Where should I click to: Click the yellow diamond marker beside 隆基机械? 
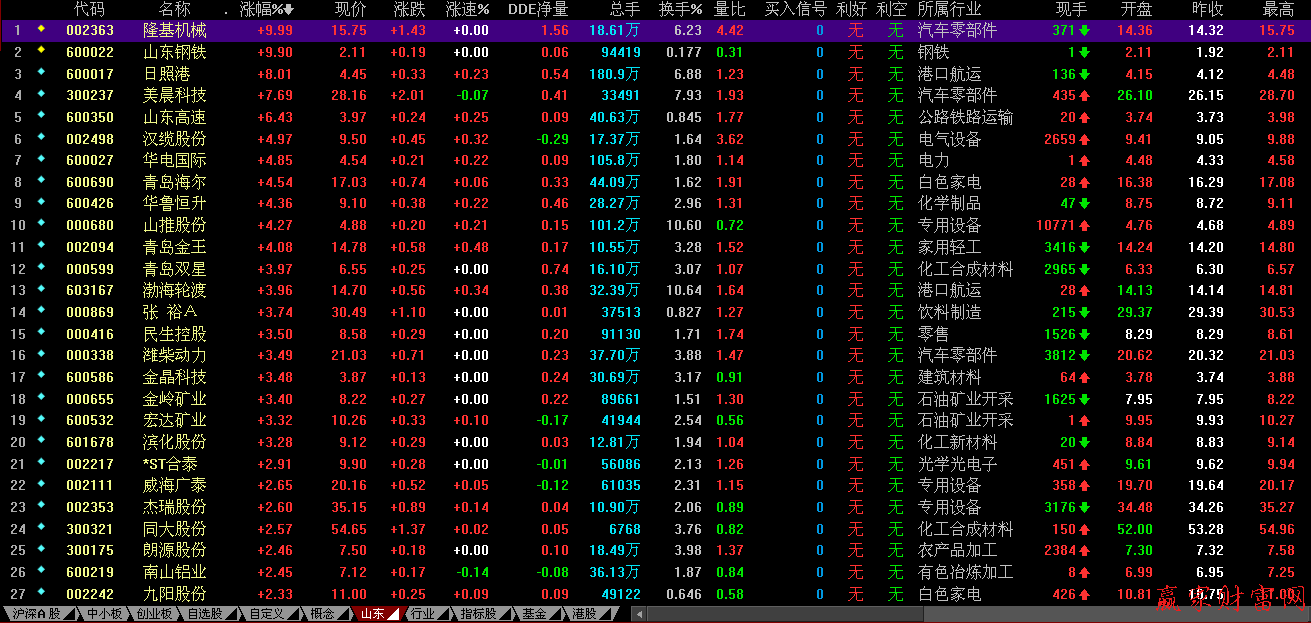pos(41,29)
